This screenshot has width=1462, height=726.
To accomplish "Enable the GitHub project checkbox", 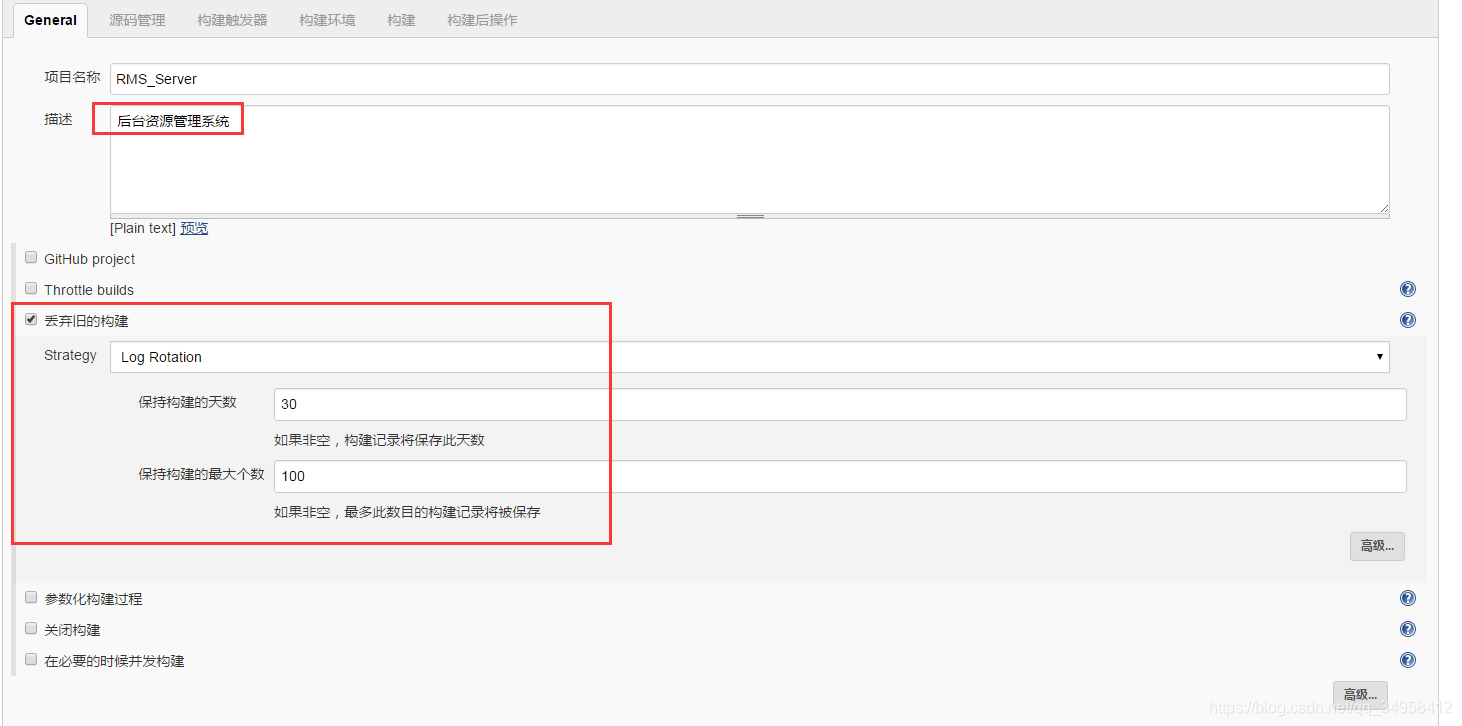I will click(x=31, y=258).
